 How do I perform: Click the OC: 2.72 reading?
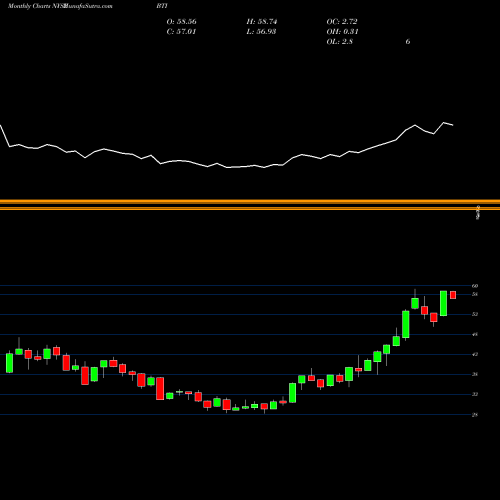342,22
